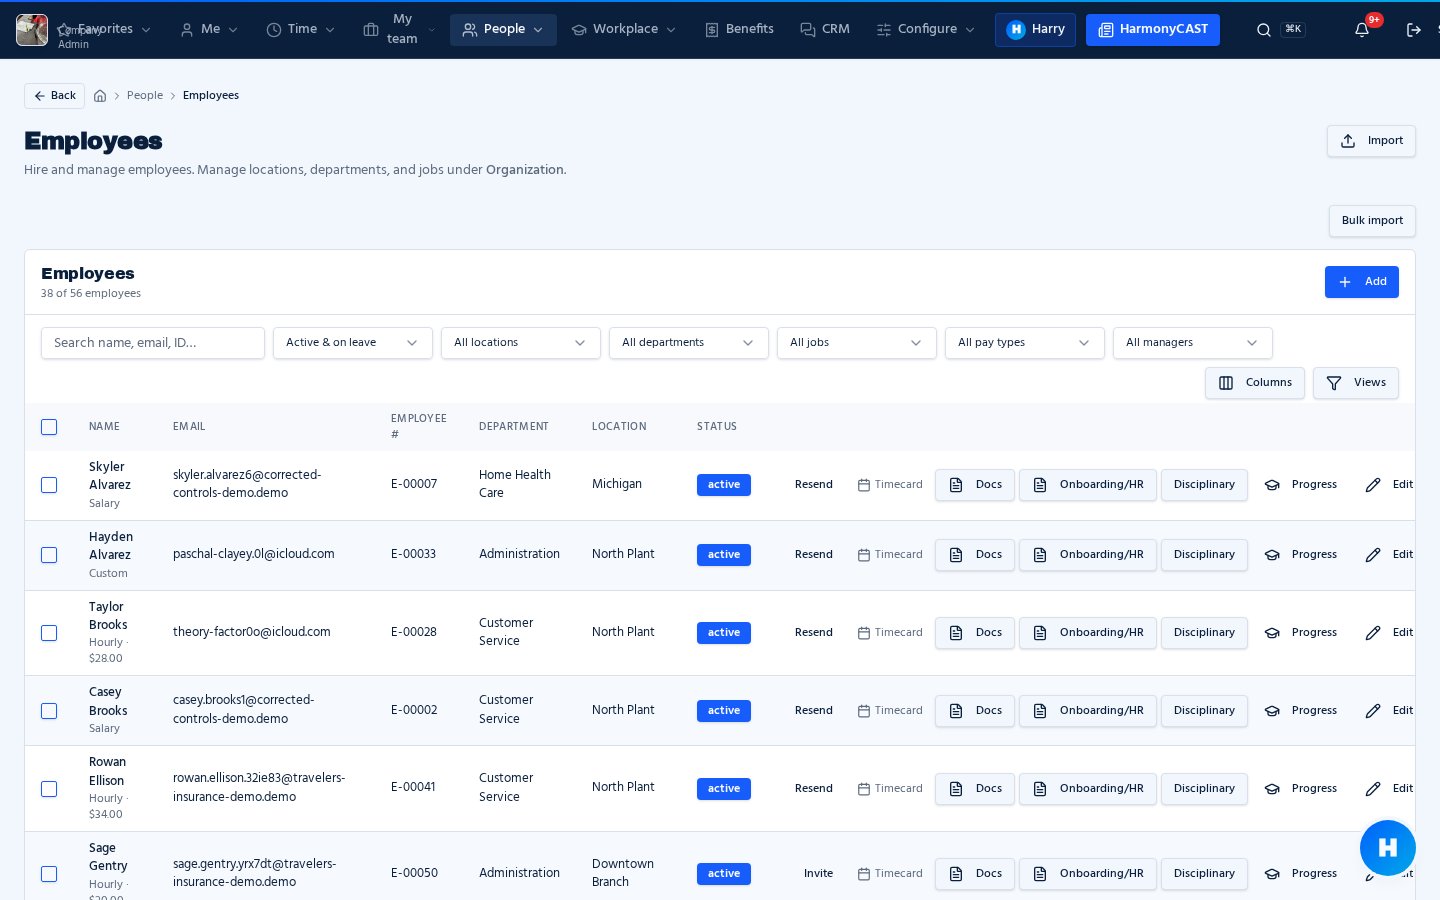Click the Add employee button
This screenshot has height=900, width=1440.
pos(1362,282)
